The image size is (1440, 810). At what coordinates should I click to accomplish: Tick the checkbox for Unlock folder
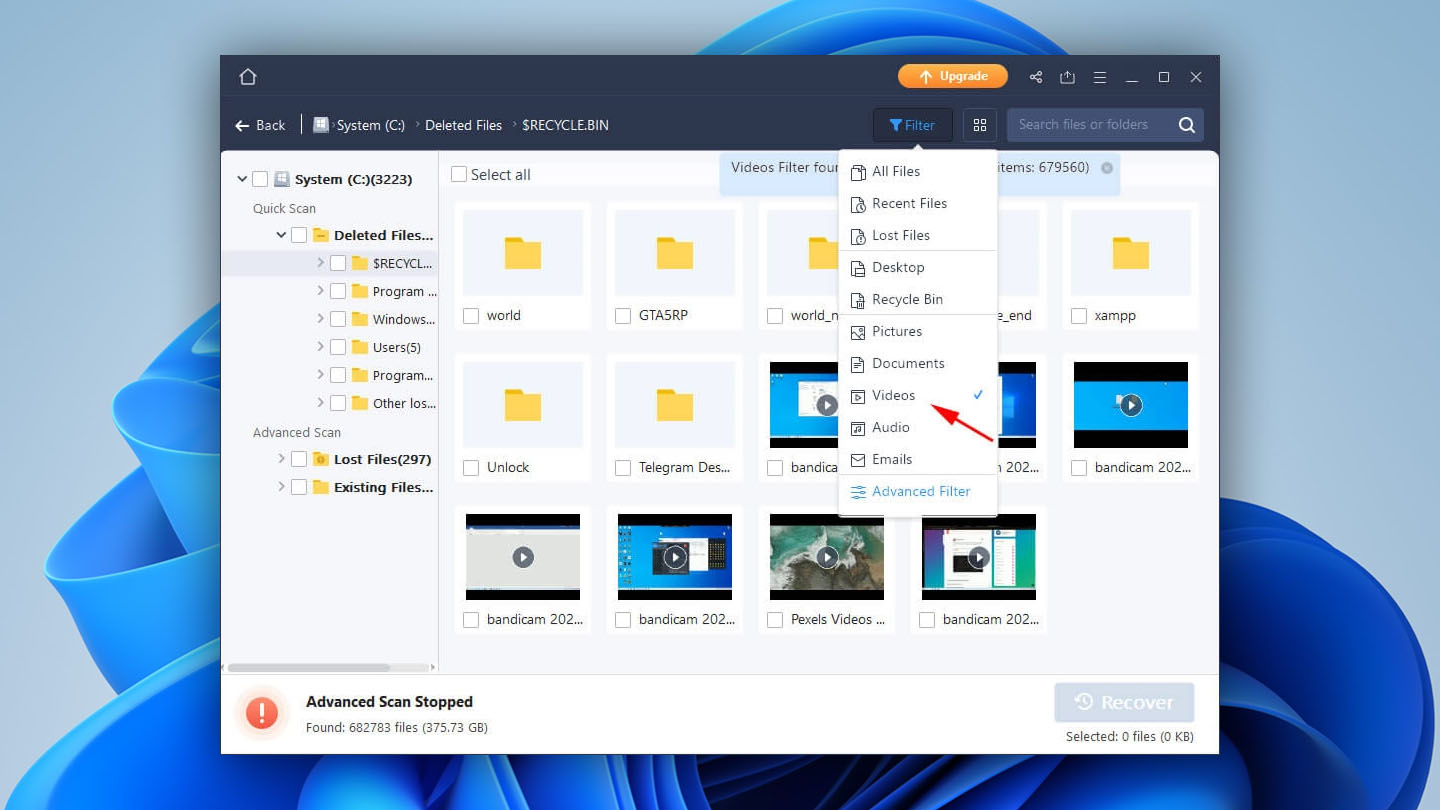(471, 468)
